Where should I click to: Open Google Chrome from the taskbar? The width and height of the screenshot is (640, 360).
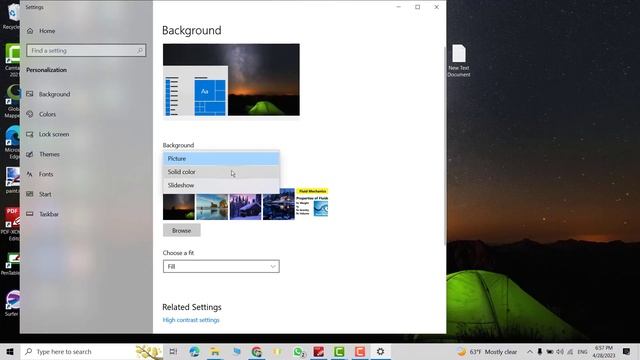[256, 351]
